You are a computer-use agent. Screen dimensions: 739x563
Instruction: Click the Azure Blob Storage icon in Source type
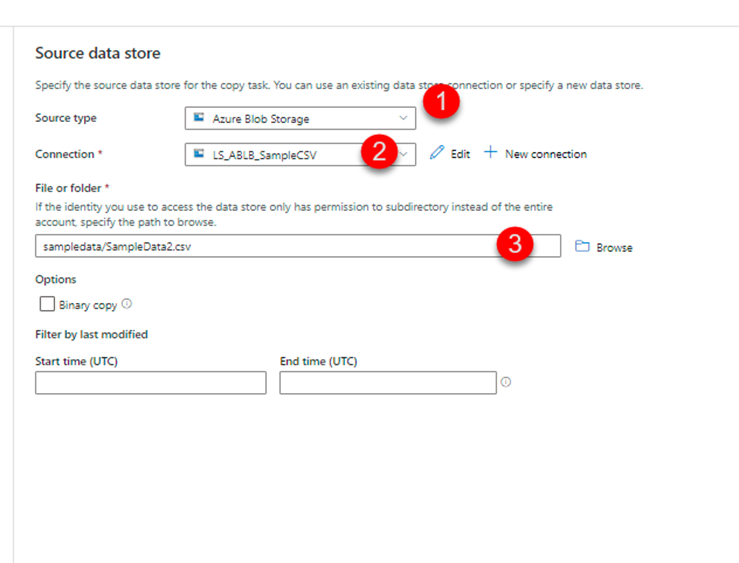click(x=199, y=117)
